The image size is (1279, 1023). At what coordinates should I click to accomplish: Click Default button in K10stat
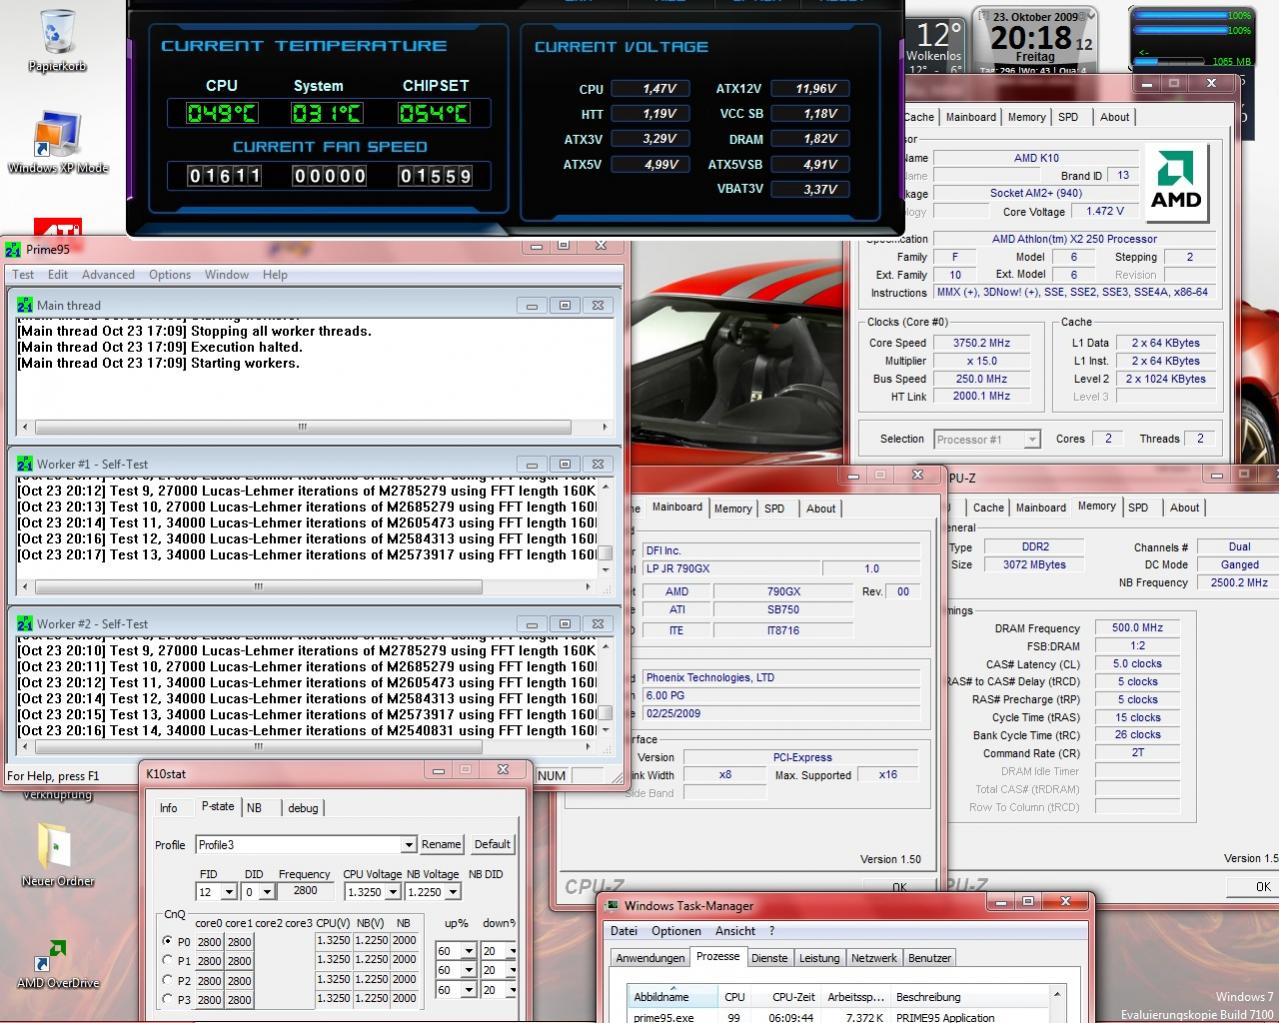point(492,845)
